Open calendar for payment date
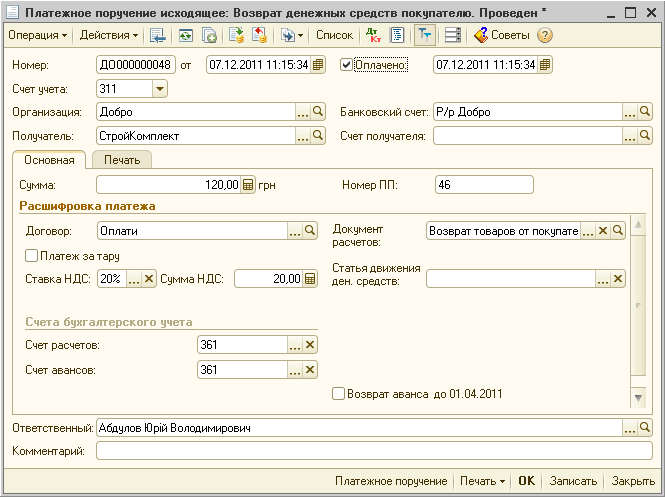665x497 pixels. coord(545,65)
